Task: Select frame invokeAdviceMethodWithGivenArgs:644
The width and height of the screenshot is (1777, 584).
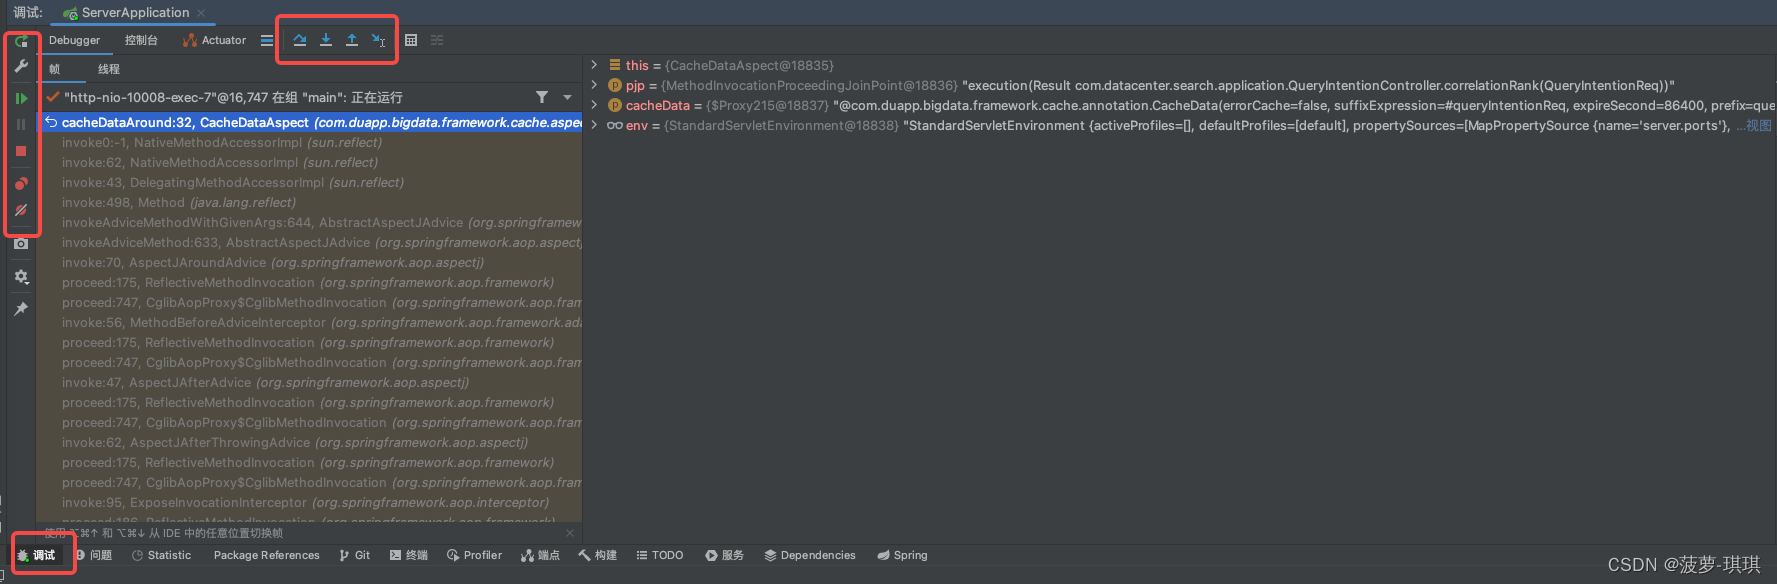Action: tap(310, 222)
